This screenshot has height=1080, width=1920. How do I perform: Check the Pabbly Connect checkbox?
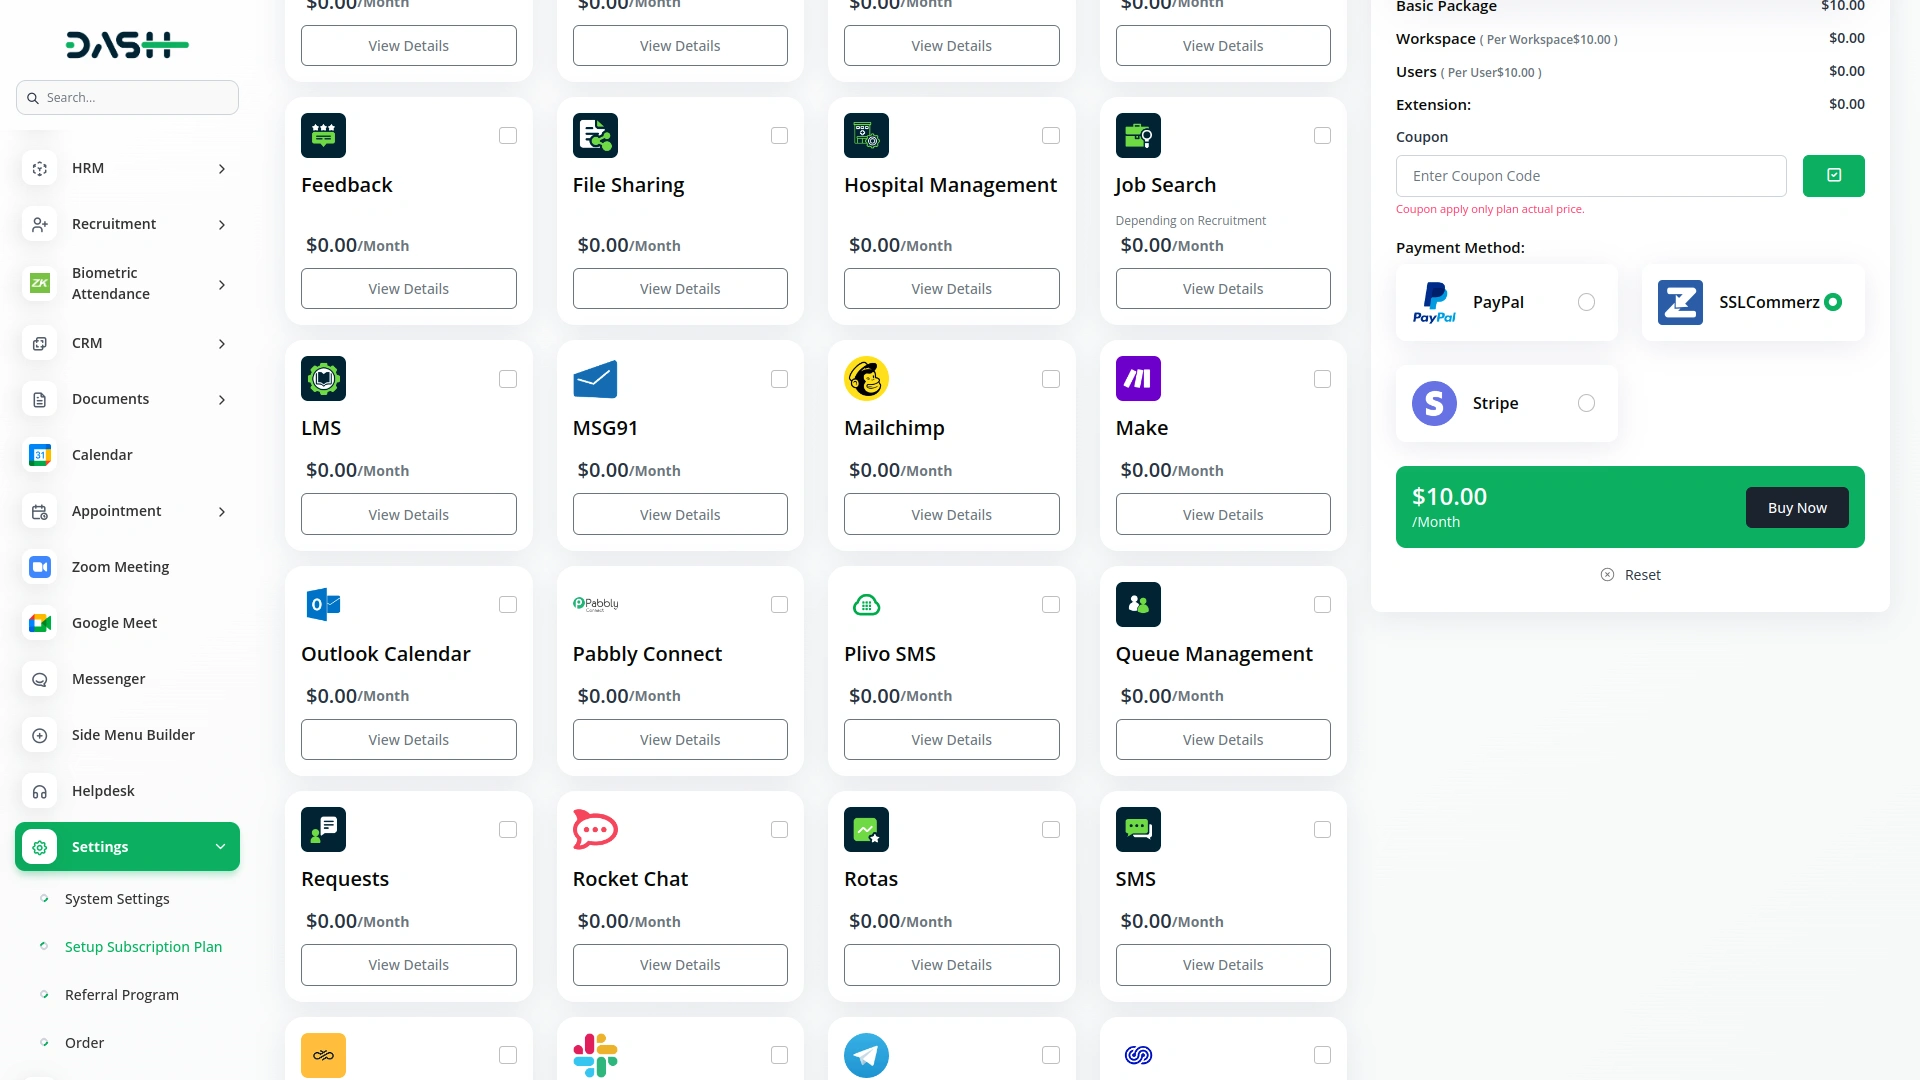click(x=779, y=605)
